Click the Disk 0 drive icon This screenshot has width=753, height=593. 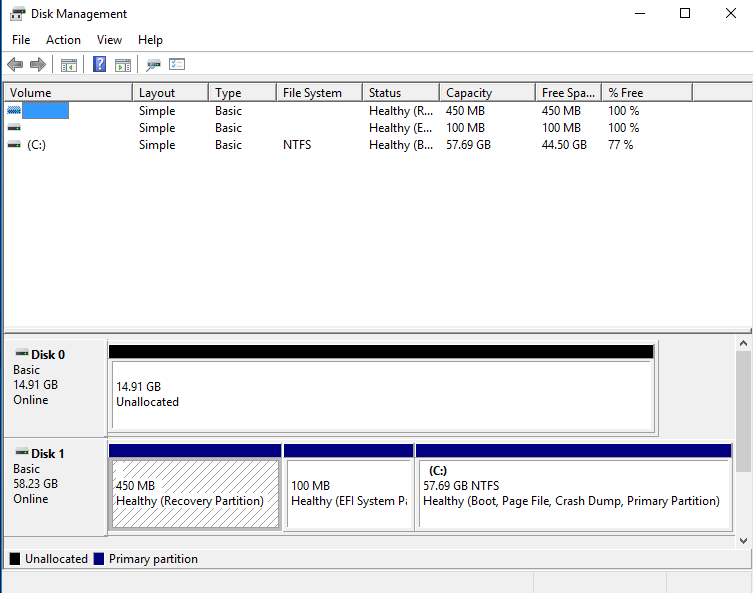22,353
